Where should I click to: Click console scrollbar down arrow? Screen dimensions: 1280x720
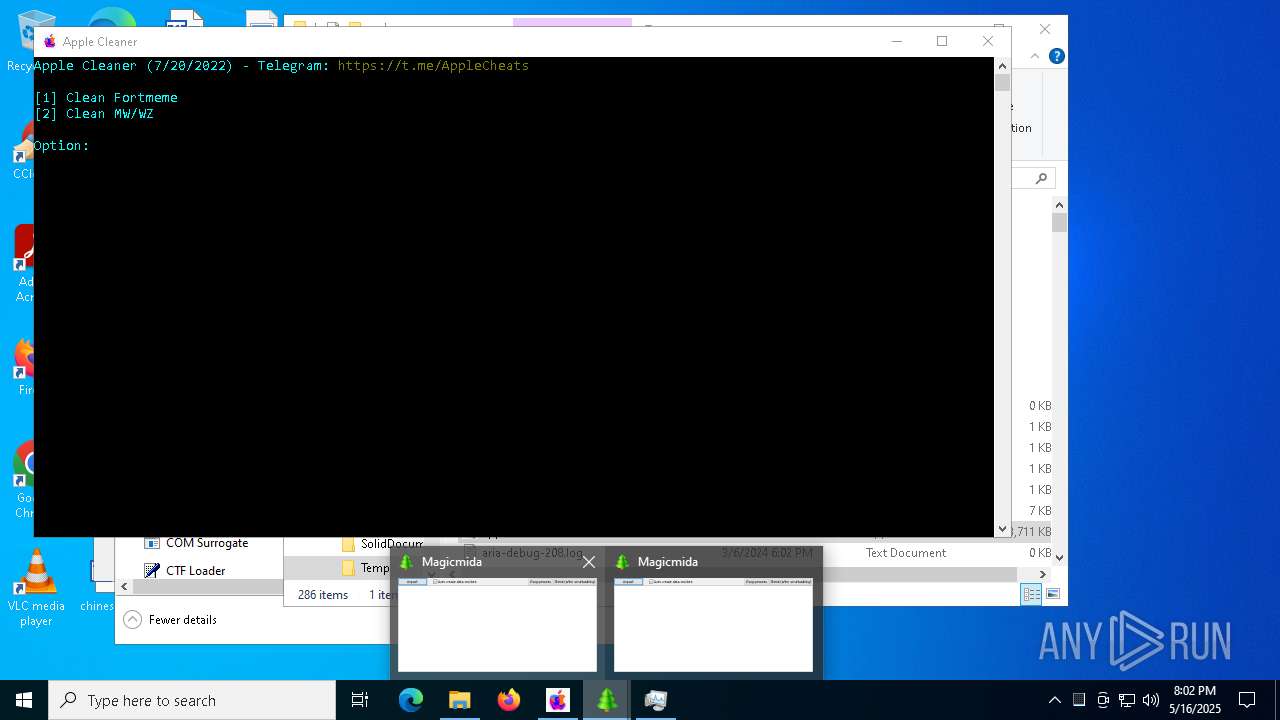[x=1002, y=529]
